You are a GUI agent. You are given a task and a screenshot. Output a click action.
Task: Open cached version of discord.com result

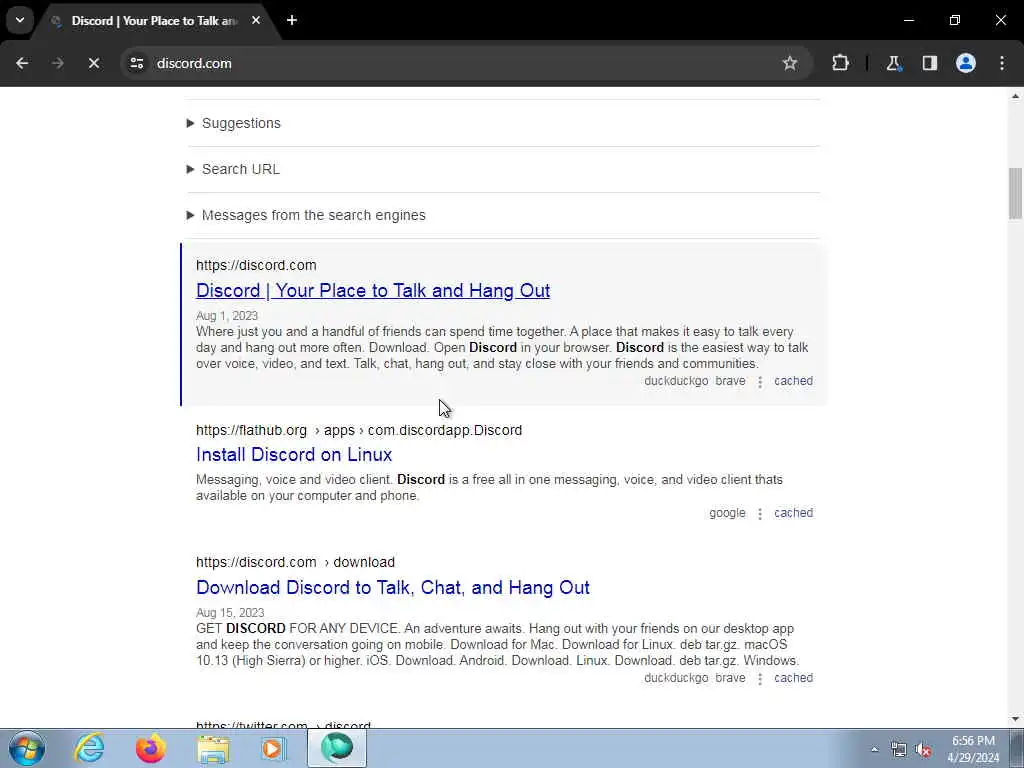pos(793,381)
